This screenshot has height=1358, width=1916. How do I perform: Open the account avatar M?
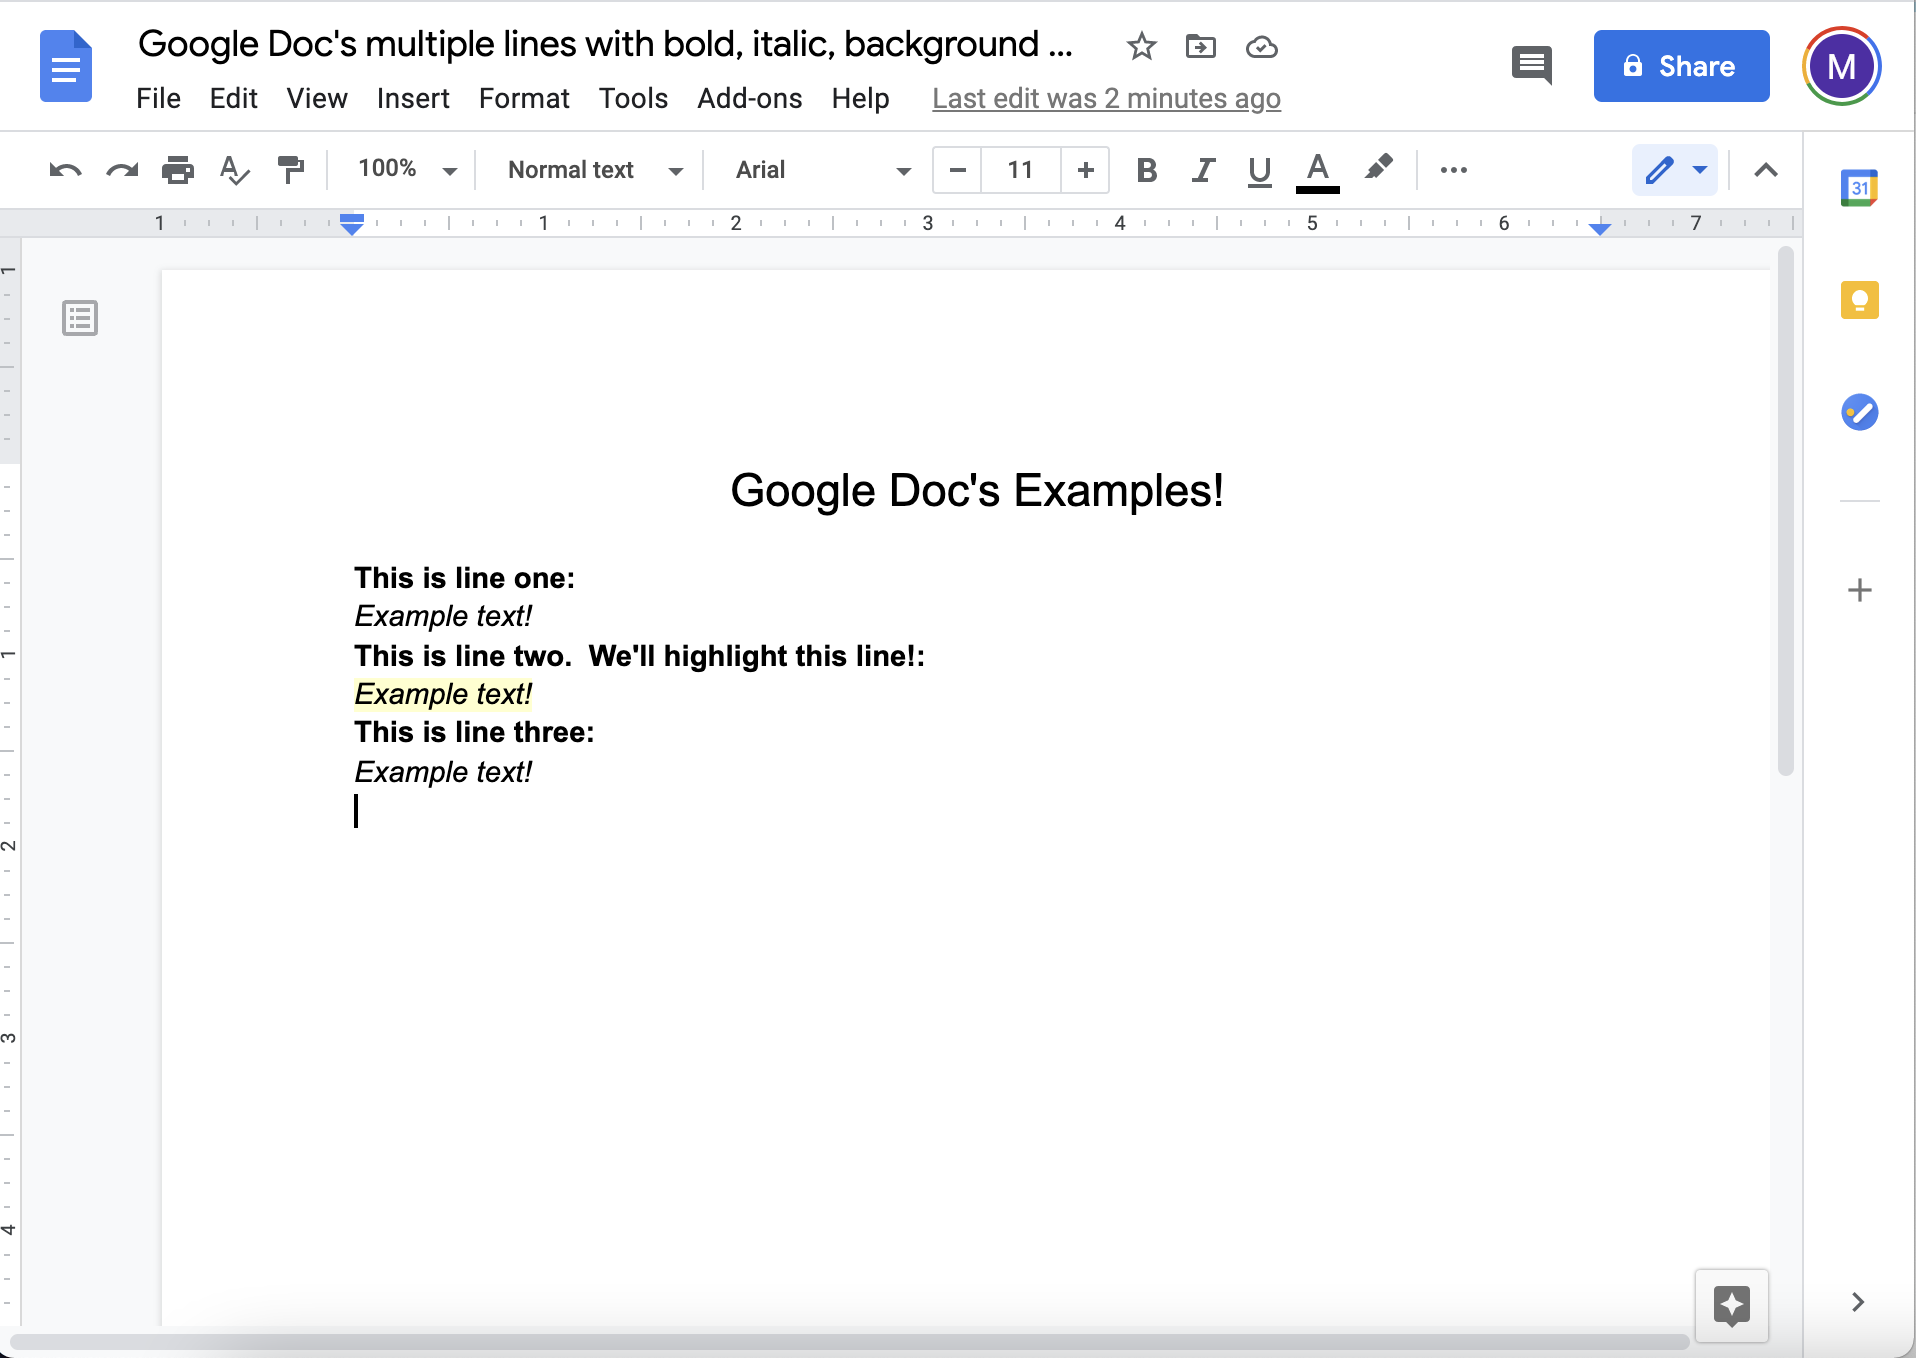(1842, 67)
